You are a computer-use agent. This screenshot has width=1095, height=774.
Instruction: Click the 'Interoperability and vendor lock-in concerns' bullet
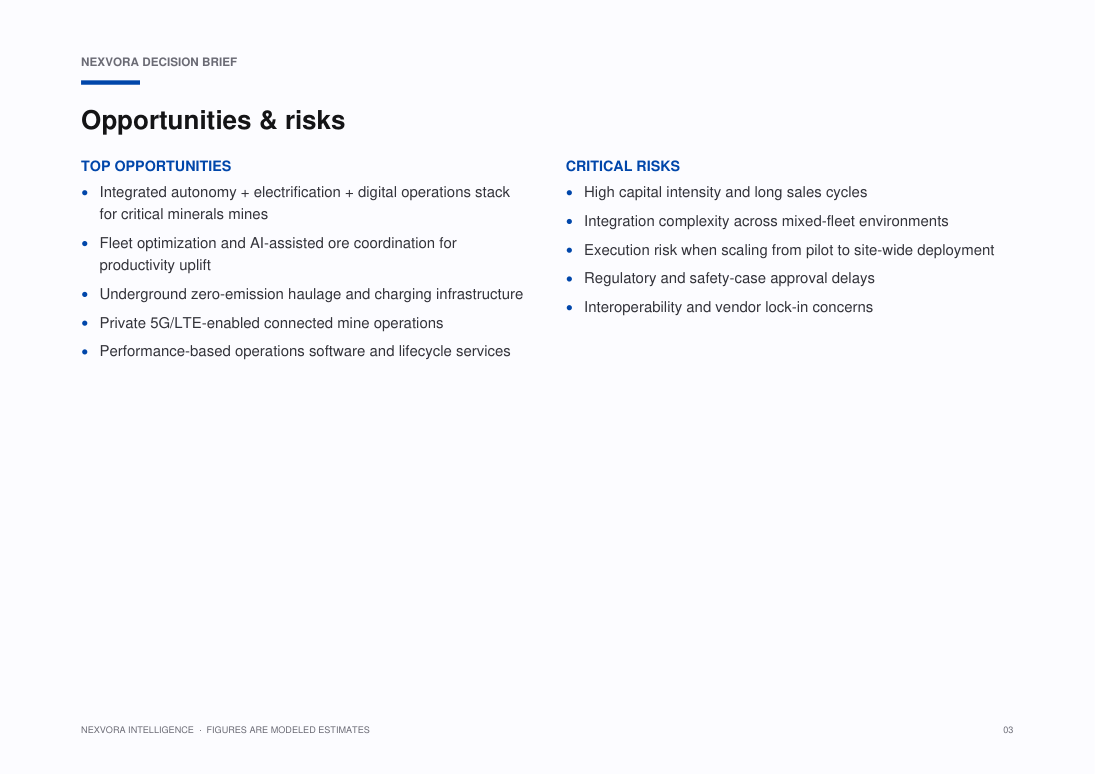point(728,307)
